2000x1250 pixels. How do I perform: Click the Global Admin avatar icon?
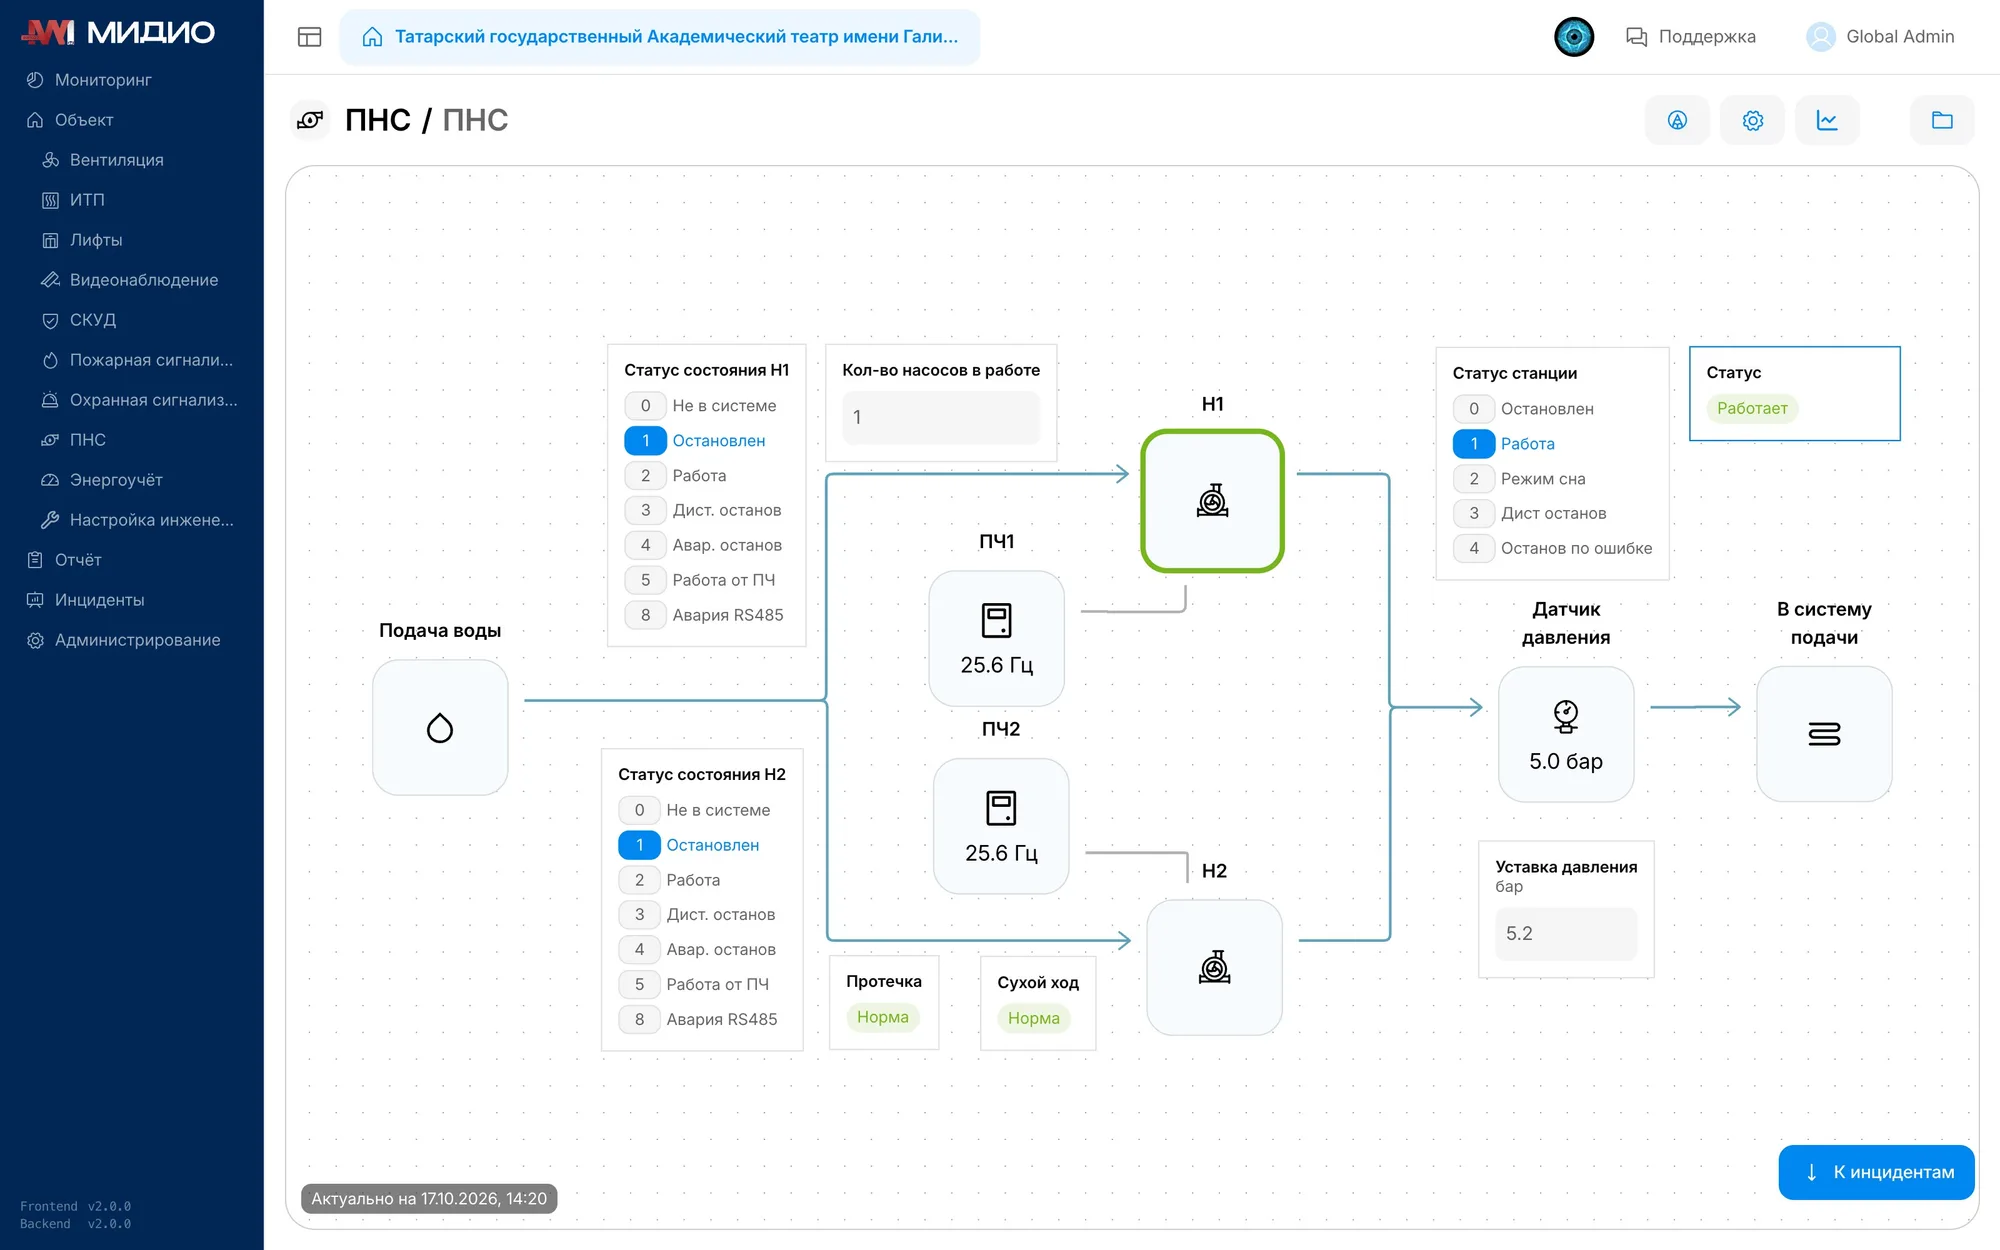coord(1820,37)
